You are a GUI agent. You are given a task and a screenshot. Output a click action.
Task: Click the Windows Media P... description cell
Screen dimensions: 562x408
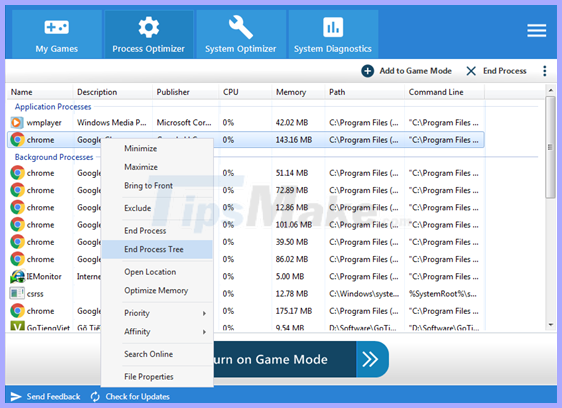112,123
